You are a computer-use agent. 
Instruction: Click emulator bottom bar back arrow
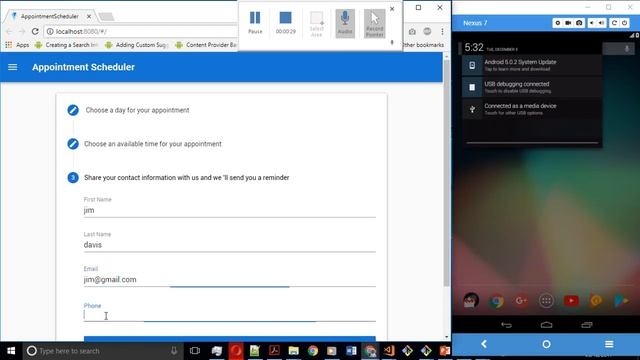(x=484, y=344)
